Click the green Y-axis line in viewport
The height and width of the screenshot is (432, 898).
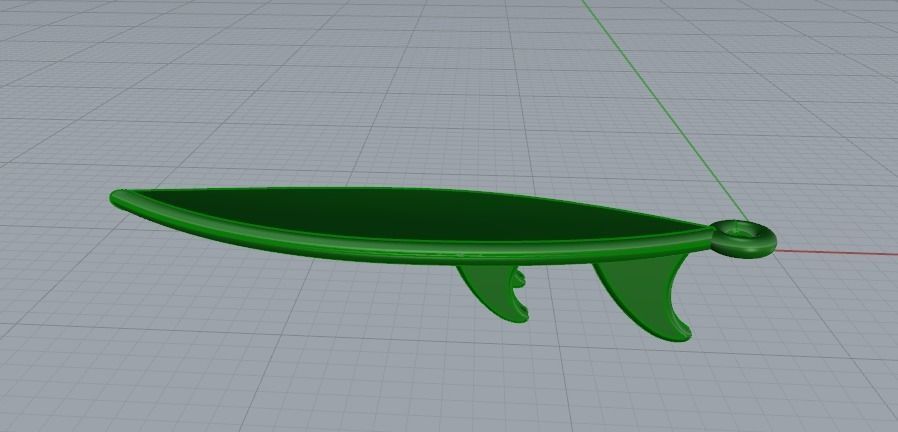coord(664,109)
